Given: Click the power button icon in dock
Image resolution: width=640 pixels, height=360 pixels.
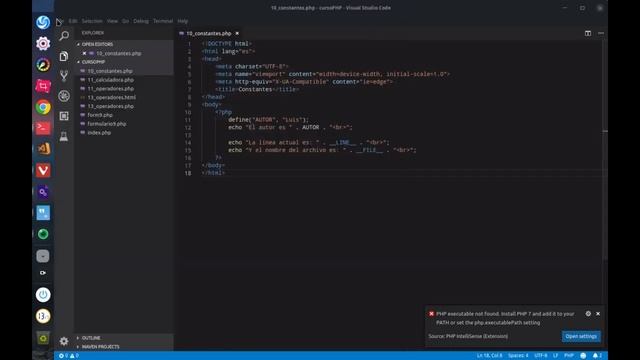Looking at the screenshot, I should (43, 295).
